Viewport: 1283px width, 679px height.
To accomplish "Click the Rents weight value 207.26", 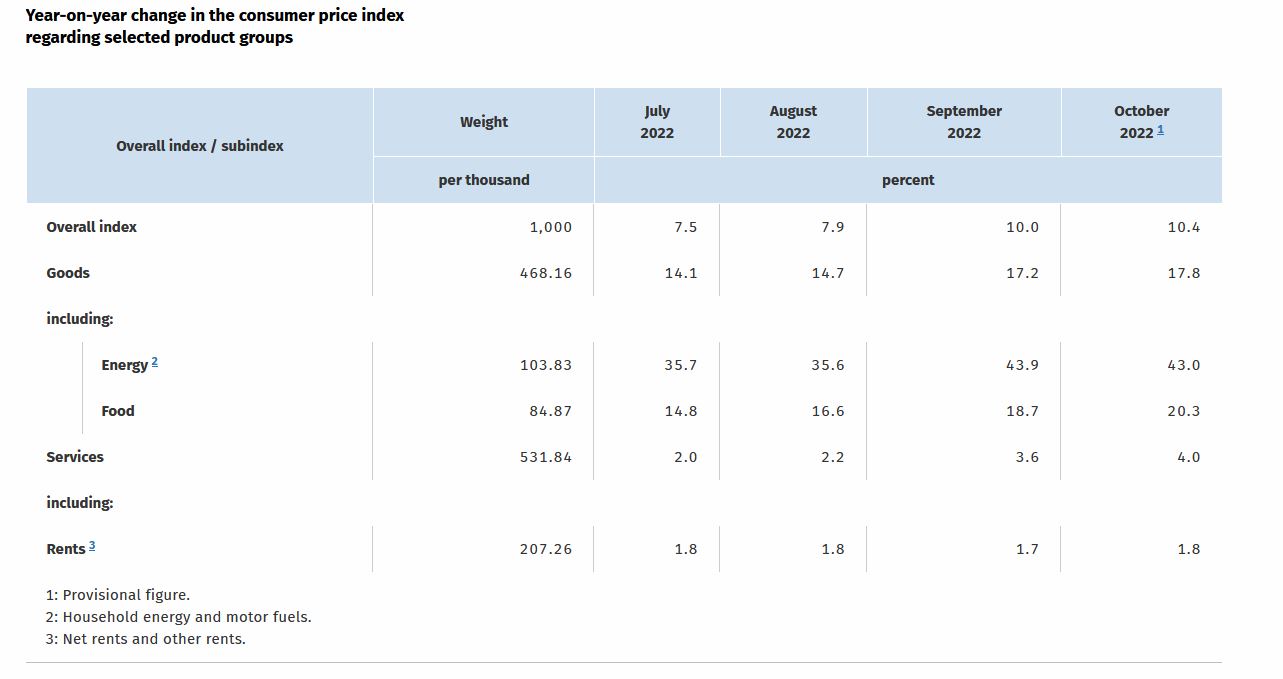I will click(x=546, y=549).
